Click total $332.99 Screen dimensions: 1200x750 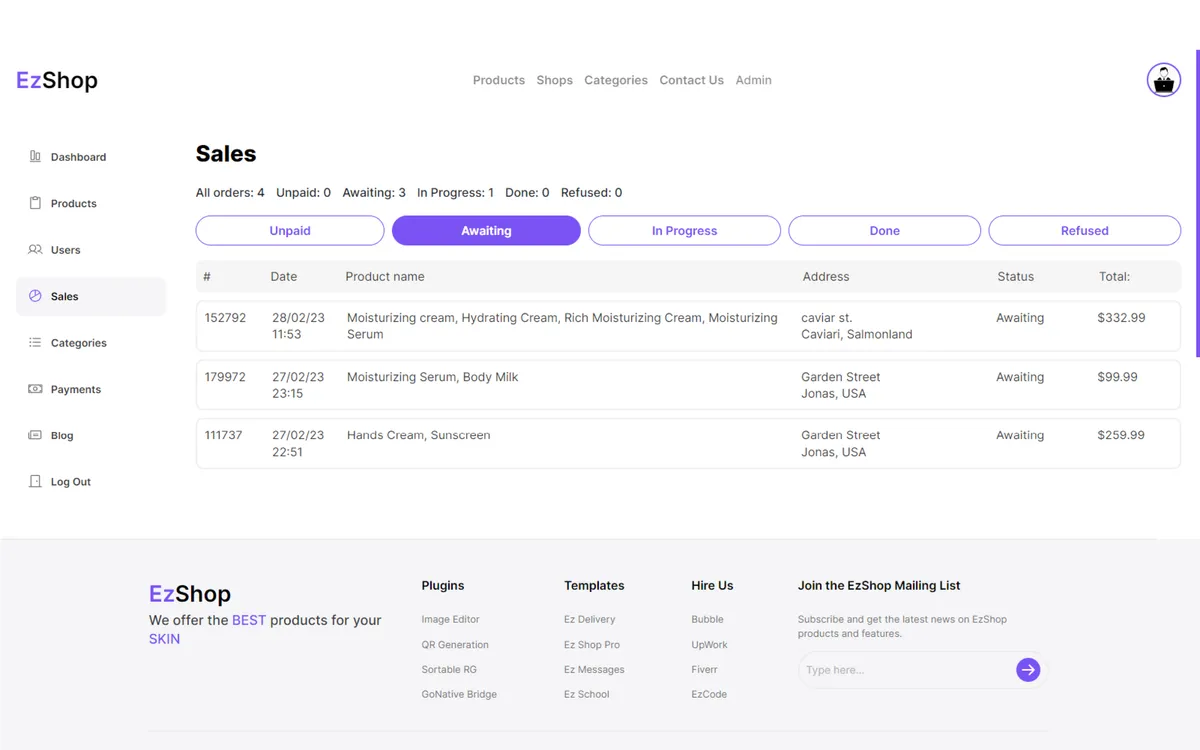1121,318
